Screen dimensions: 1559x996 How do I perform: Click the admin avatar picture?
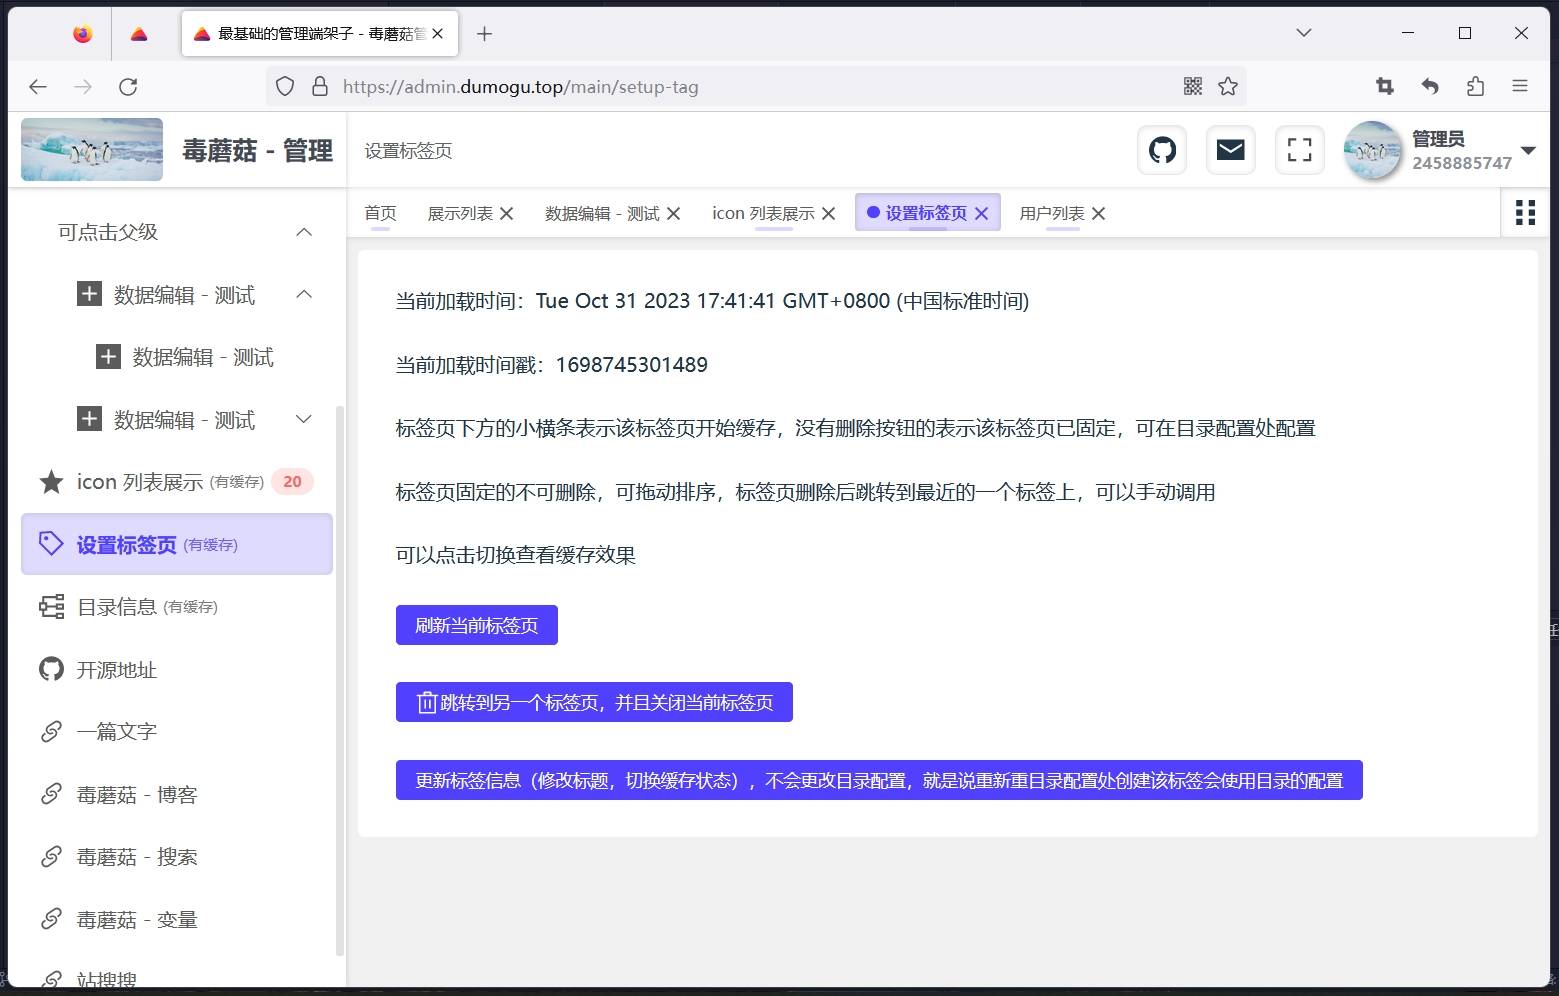pyautogui.click(x=1371, y=149)
